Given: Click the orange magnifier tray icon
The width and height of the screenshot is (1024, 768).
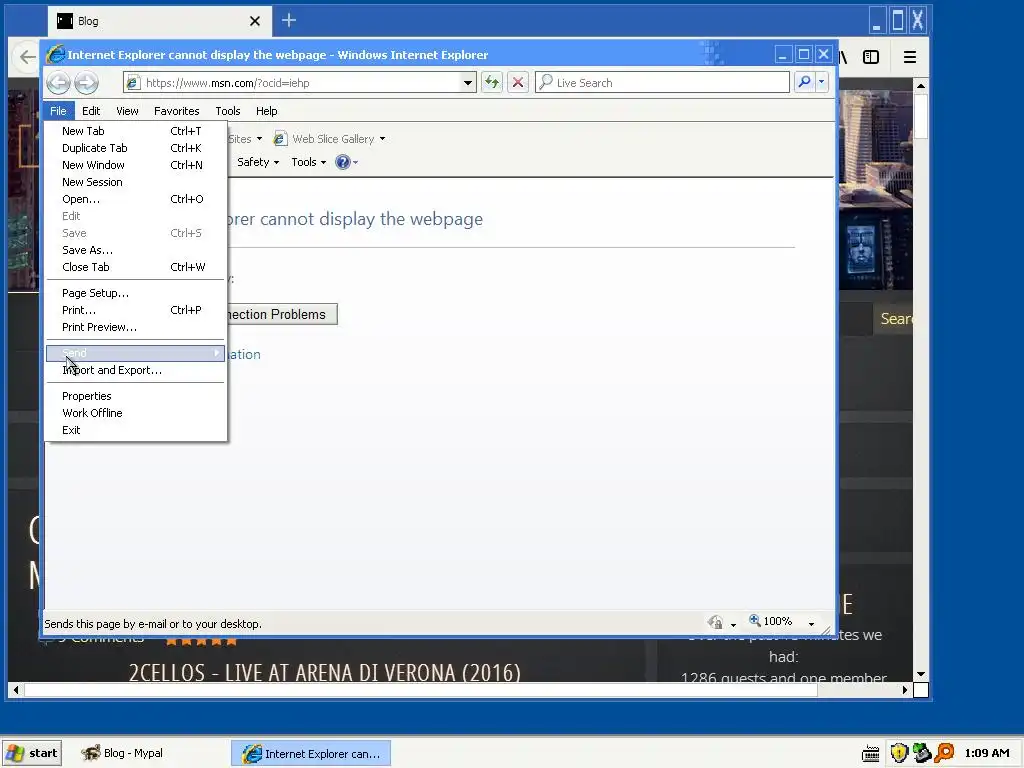Looking at the screenshot, I should (x=944, y=753).
